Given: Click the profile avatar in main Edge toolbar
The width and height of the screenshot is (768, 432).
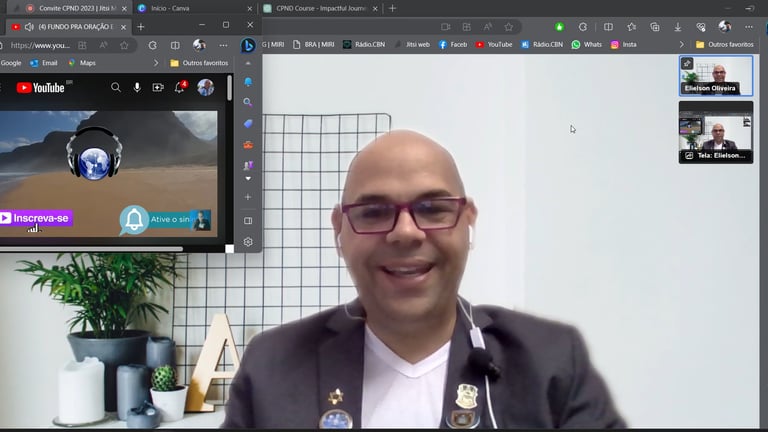Looking at the screenshot, I should point(725,26).
